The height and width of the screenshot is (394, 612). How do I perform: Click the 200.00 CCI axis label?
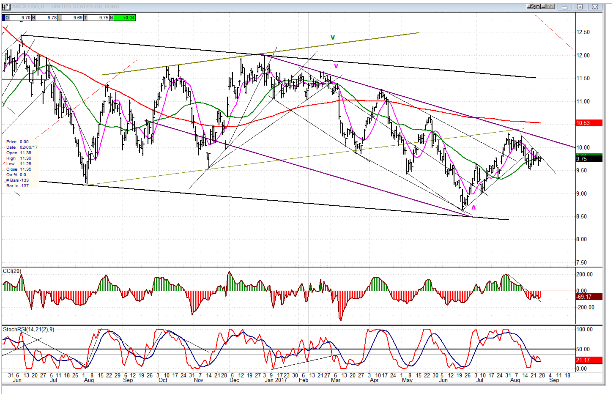[585, 275]
